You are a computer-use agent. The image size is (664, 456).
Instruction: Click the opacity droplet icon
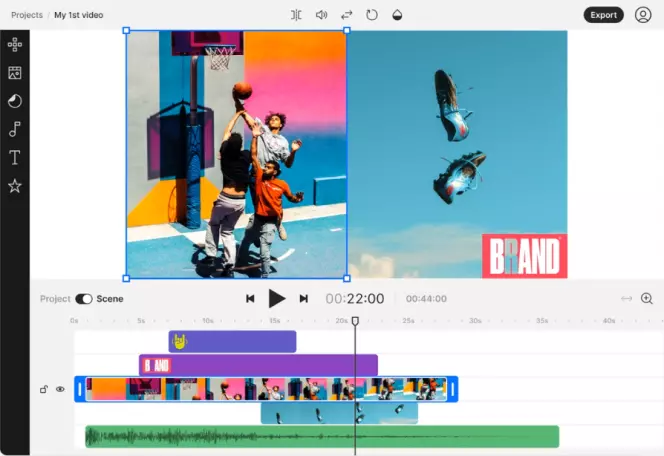click(397, 15)
